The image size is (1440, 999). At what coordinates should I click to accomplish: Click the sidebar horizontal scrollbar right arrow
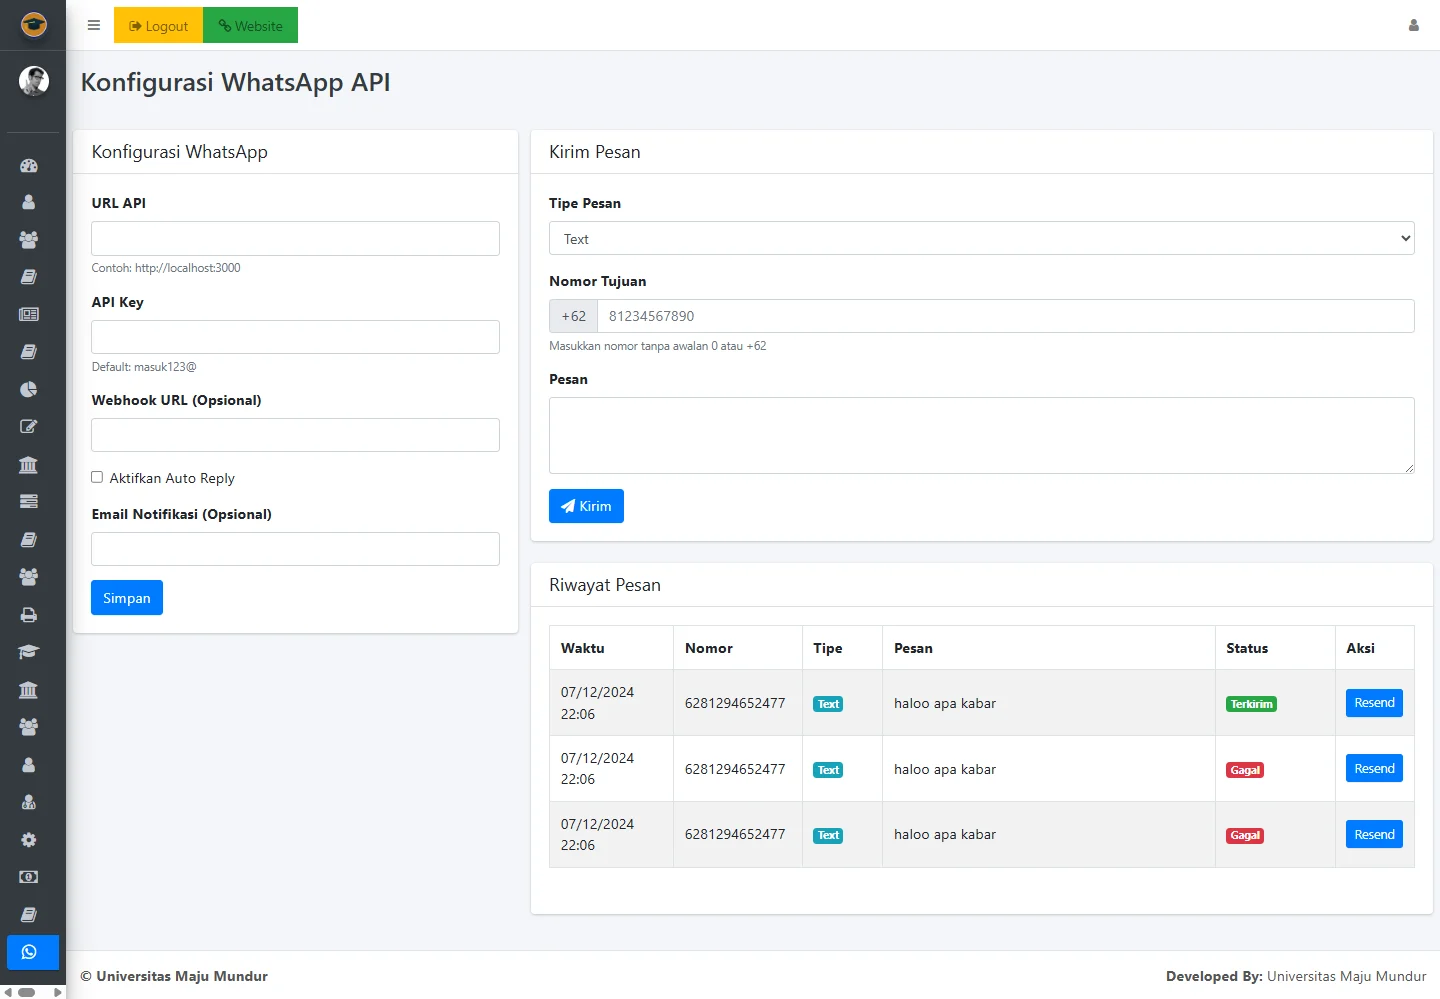tap(58, 992)
